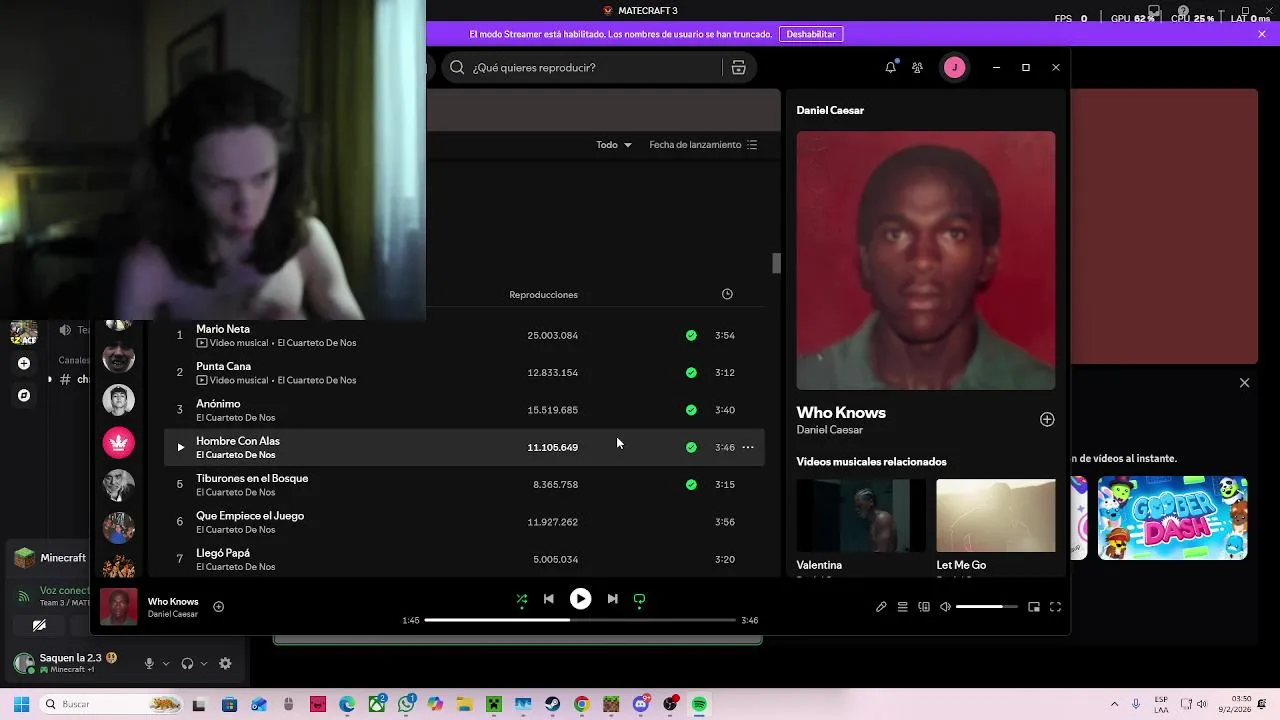Screen dimensions: 1280x720
Task: Open the Punta Cana song title
Action: (223, 366)
